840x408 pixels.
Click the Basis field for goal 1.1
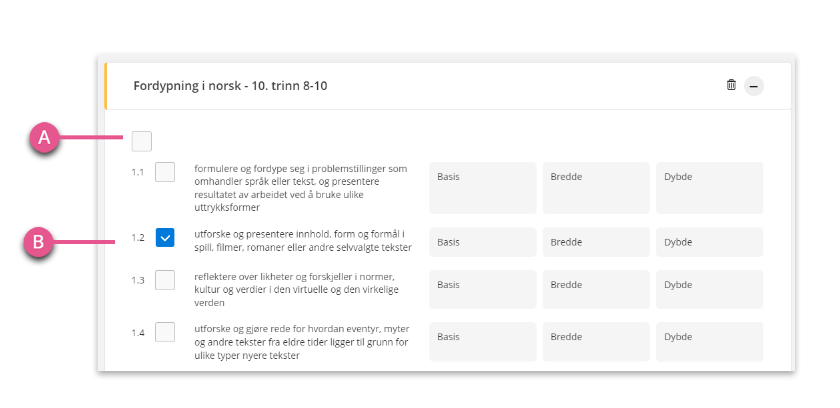click(x=483, y=188)
